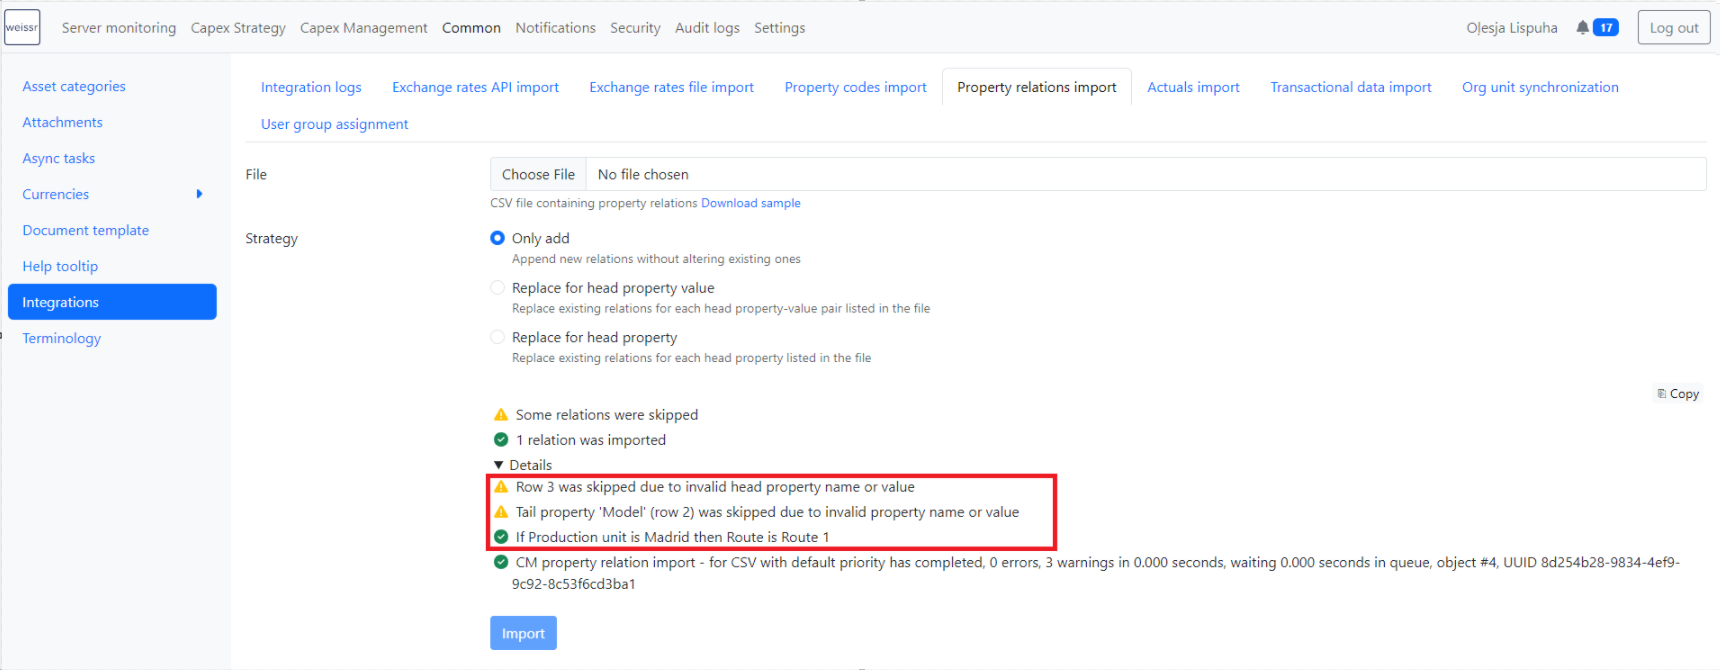Click the Log out button
The image size is (1720, 670).
click(x=1673, y=28)
